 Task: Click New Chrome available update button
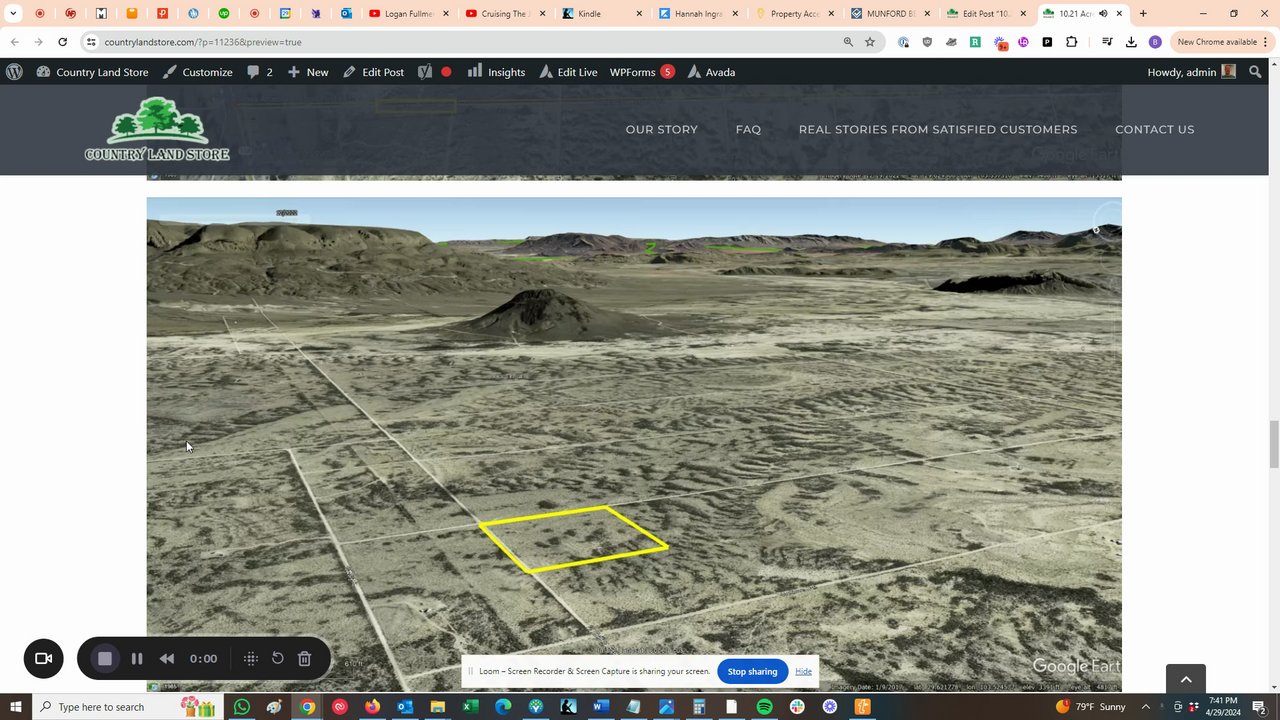(x=1221, y=42)
